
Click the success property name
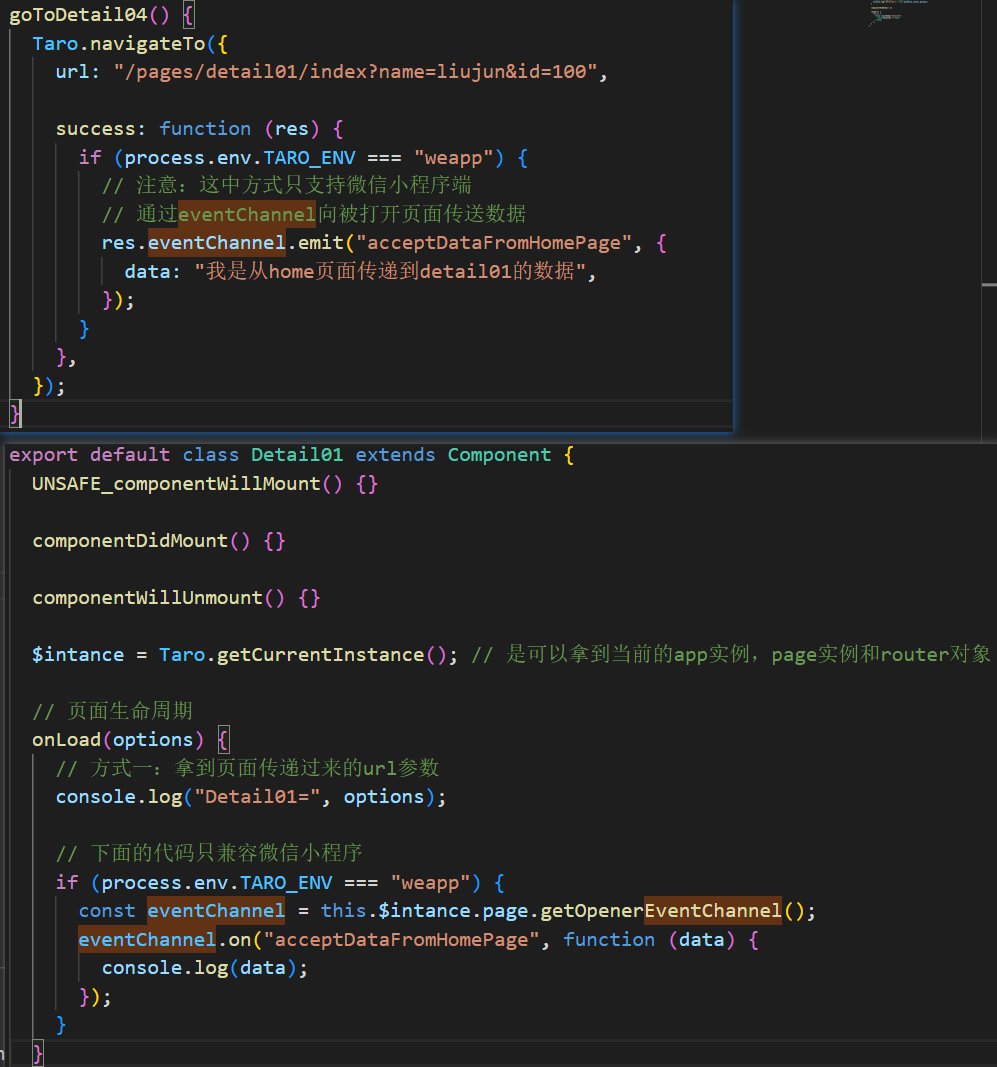96,129
